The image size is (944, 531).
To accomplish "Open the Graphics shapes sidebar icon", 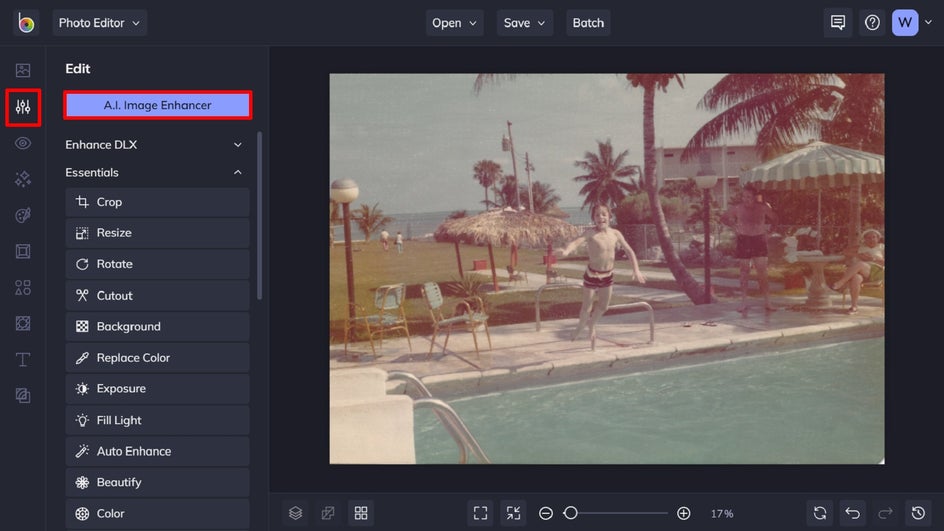I will [x=23, y=287].
